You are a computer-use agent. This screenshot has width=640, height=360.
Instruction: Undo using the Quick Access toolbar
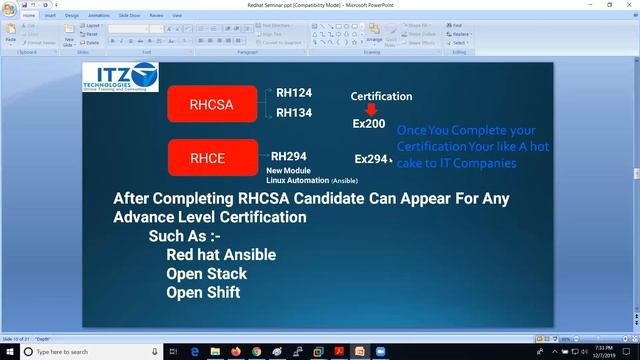coord(33,5)
